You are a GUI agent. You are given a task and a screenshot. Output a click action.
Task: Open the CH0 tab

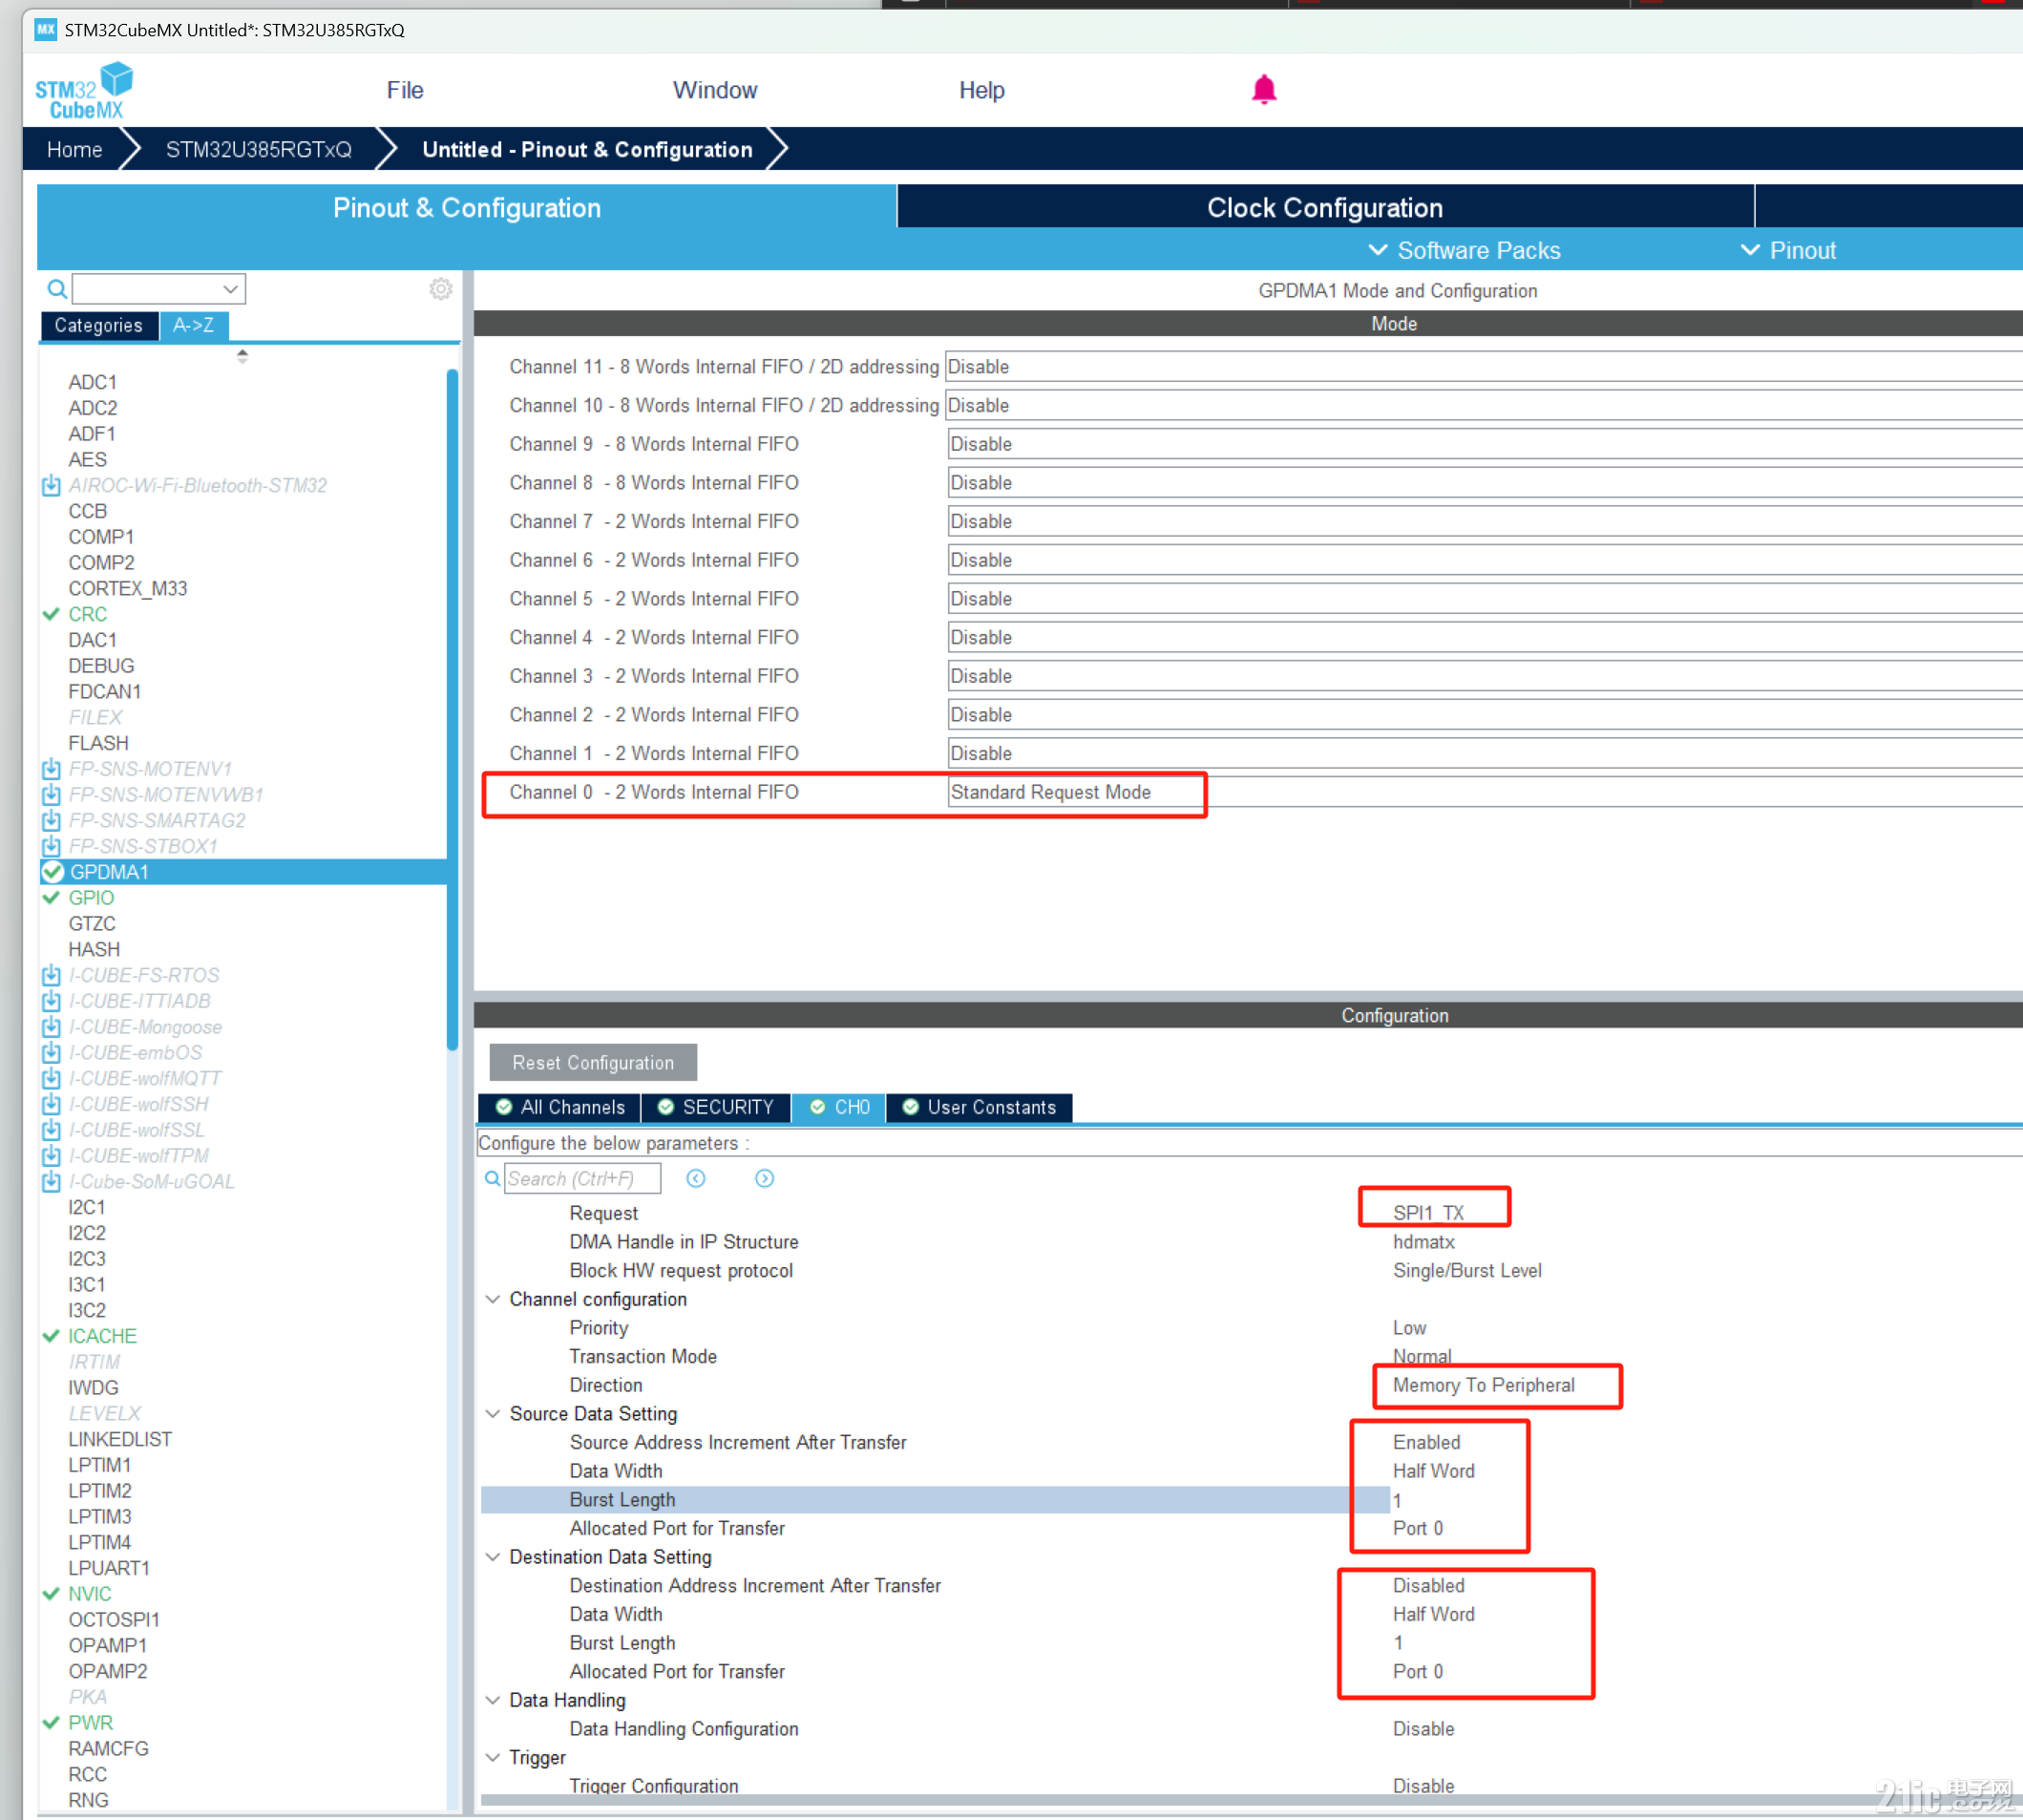point(839,1107)
